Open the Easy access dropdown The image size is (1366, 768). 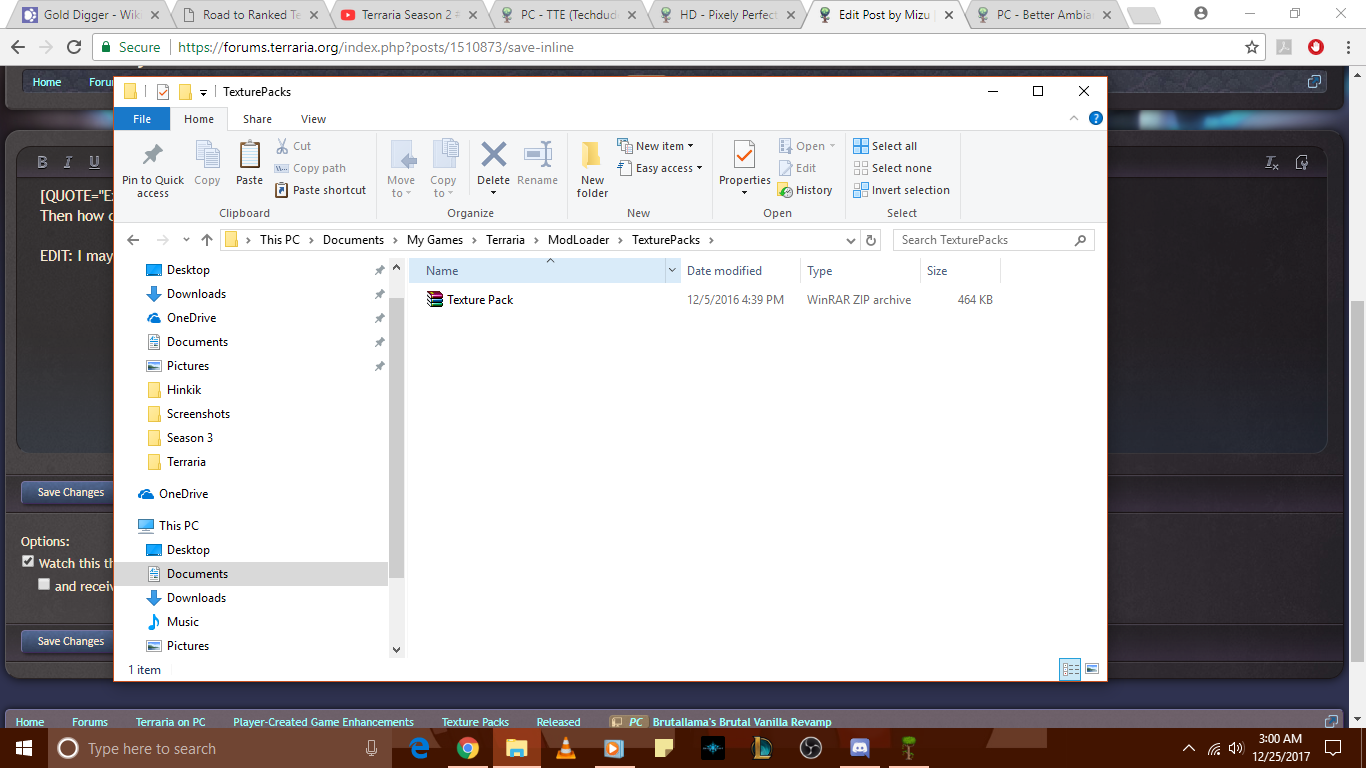pos(660,168)
